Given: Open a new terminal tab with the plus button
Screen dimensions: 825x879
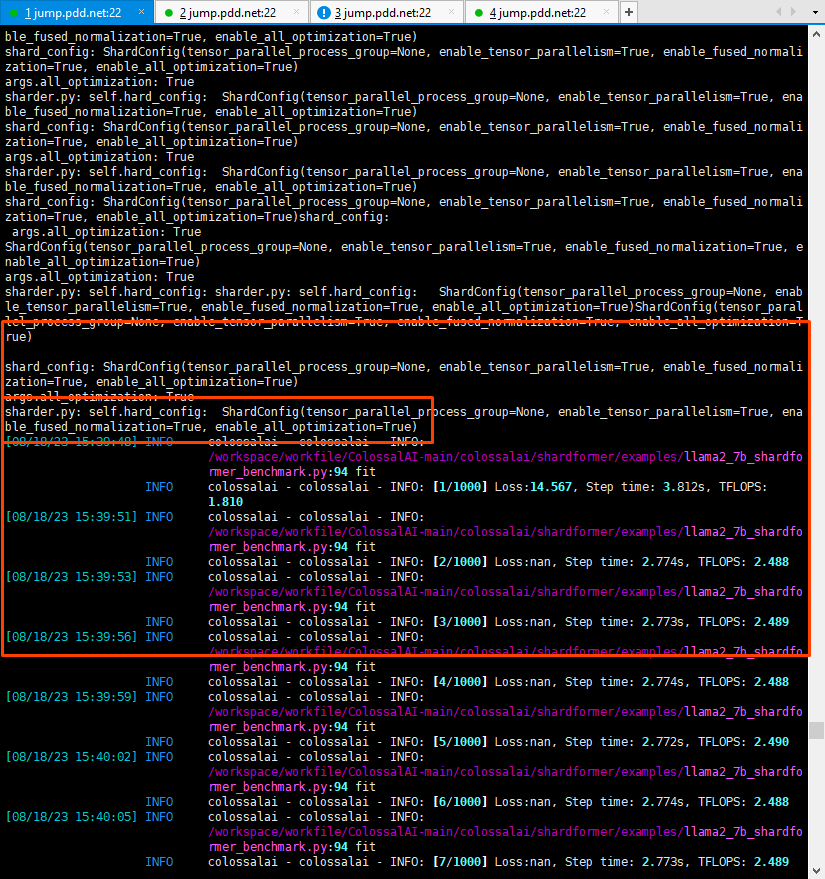Looking at the screenshot, I should [628, 14].
